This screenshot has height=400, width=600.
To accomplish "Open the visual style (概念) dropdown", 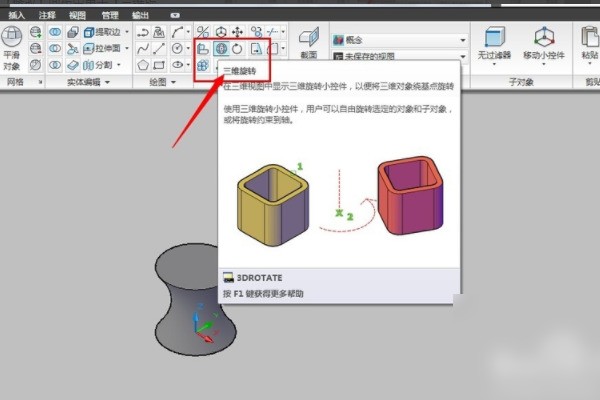I will (463, 39).
